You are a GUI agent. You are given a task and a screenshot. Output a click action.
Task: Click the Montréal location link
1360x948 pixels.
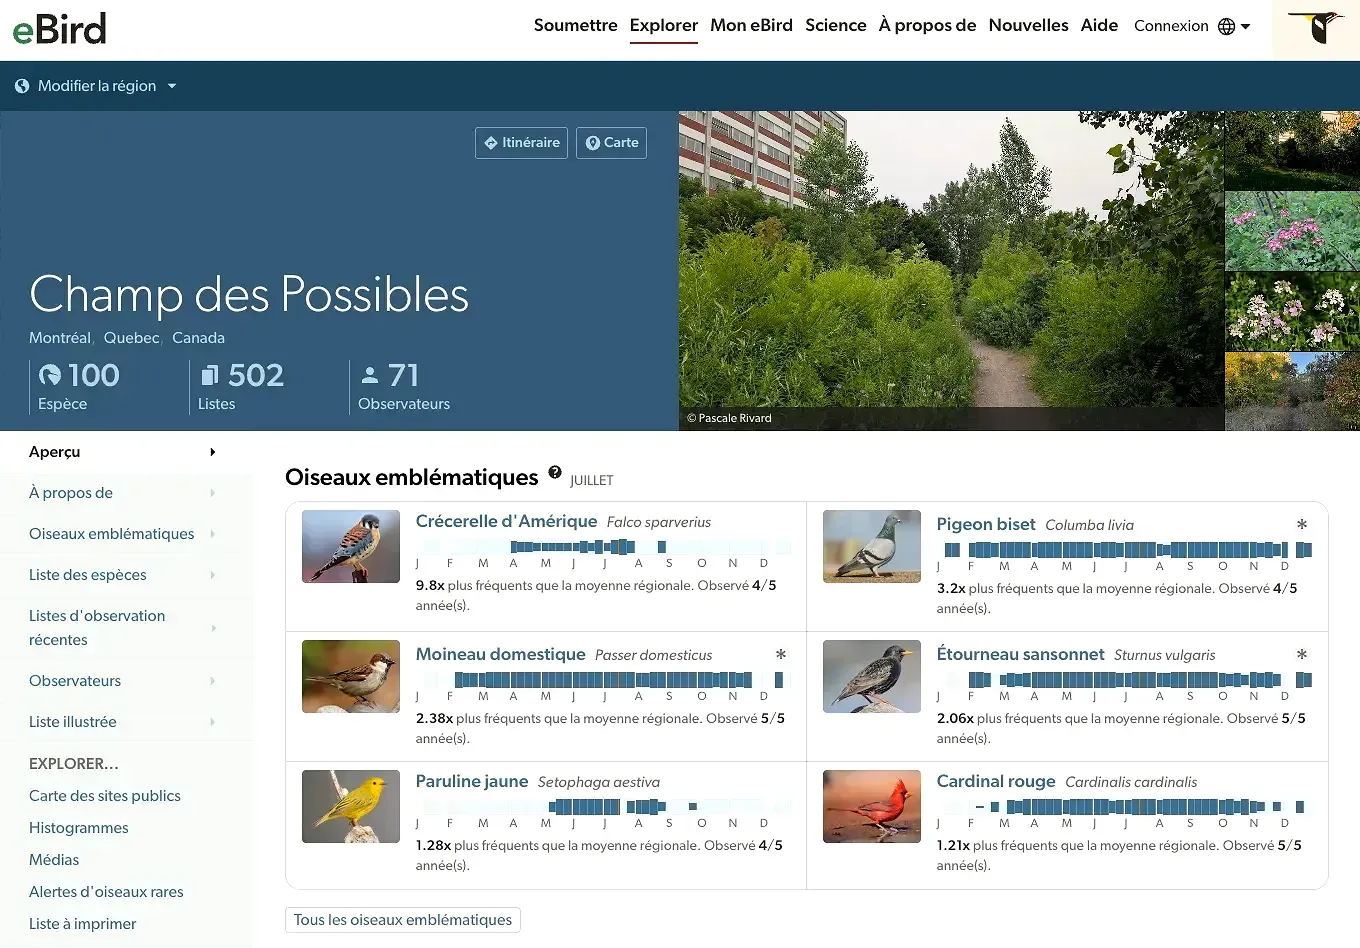click(x=60, y=338)
